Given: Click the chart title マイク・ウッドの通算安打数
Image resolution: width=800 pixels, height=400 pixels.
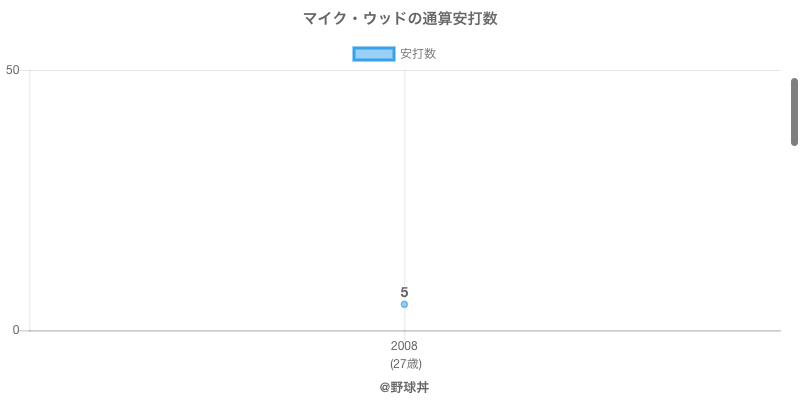Looking at the screenshot, I should [x=400, y=19].
